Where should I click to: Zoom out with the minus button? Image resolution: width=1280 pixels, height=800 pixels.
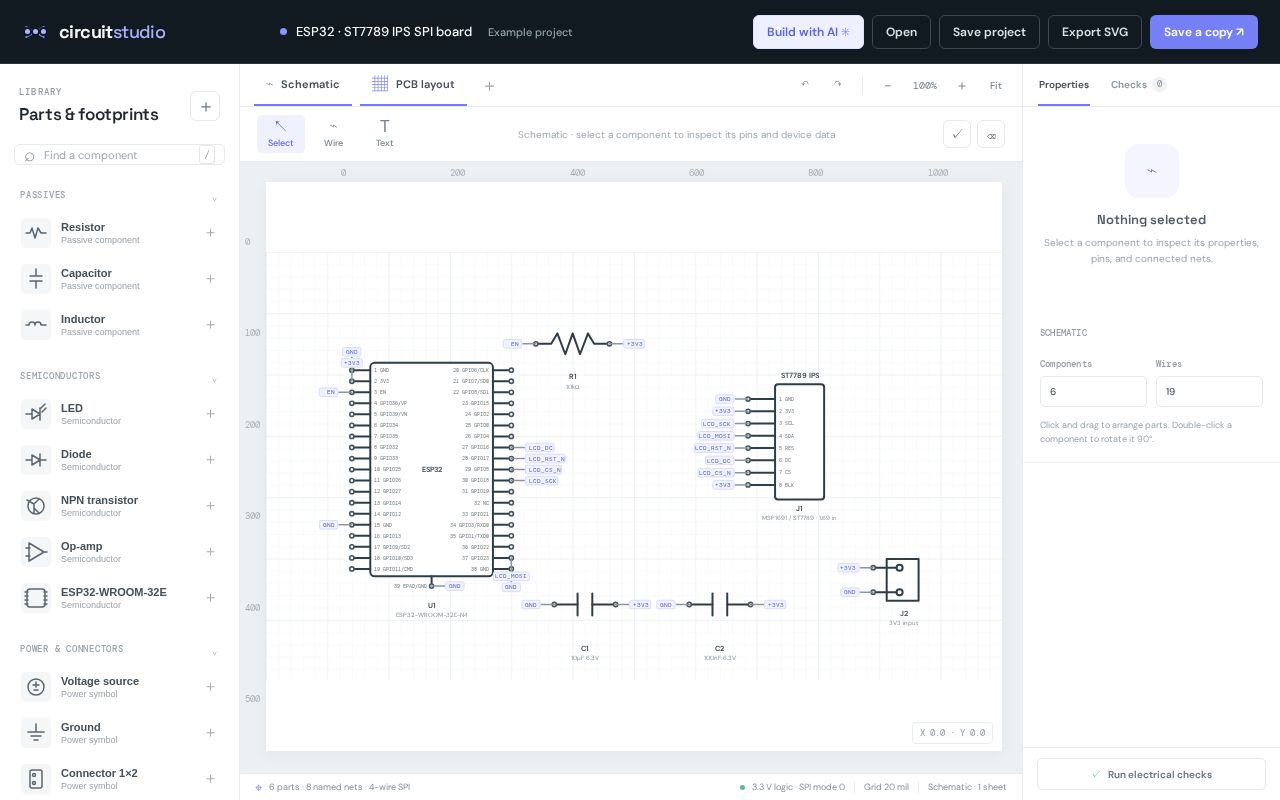coord(887,86)
